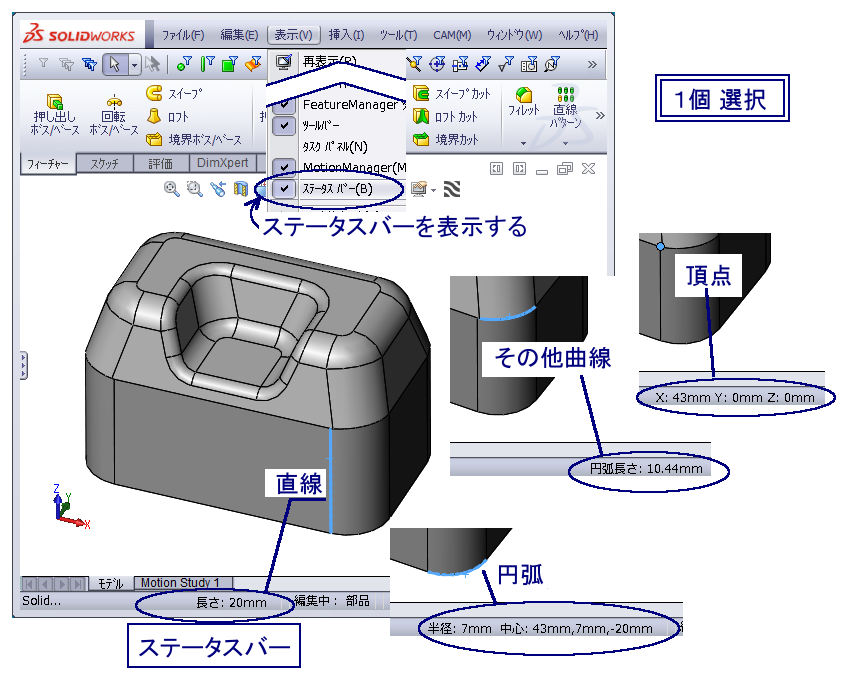This screenshot has width=854, height=674.
Task: Click the zebra stripes display icon
Action: point(452,189)
